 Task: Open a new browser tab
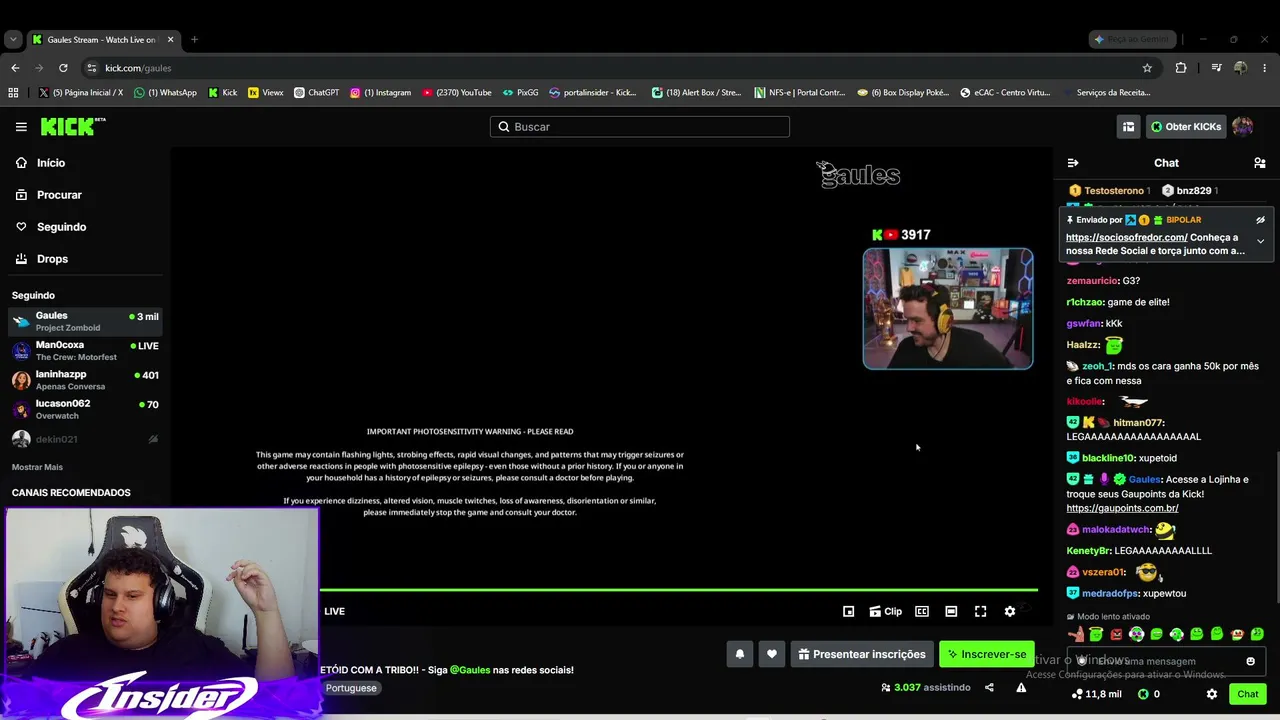194,40
